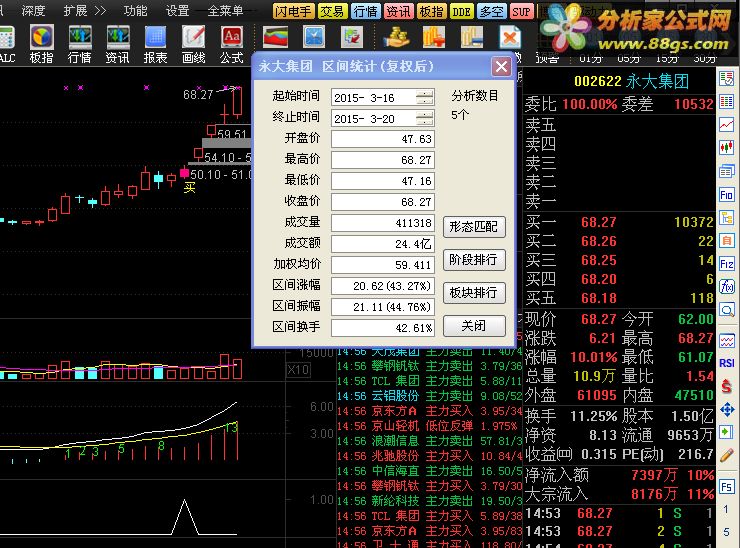Image resolution: width=740 pixels, height=548 pixels.
Task: Switch to the SUP tab button
Action: [521, 11]
